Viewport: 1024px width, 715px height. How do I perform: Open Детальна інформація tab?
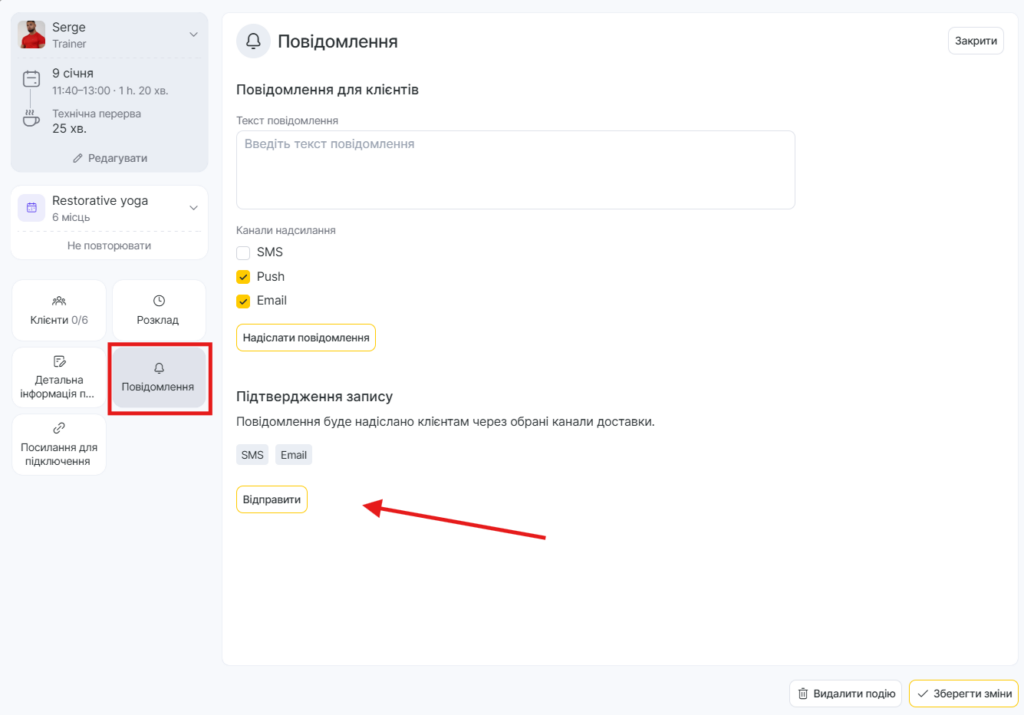click(x=58, y=377)
